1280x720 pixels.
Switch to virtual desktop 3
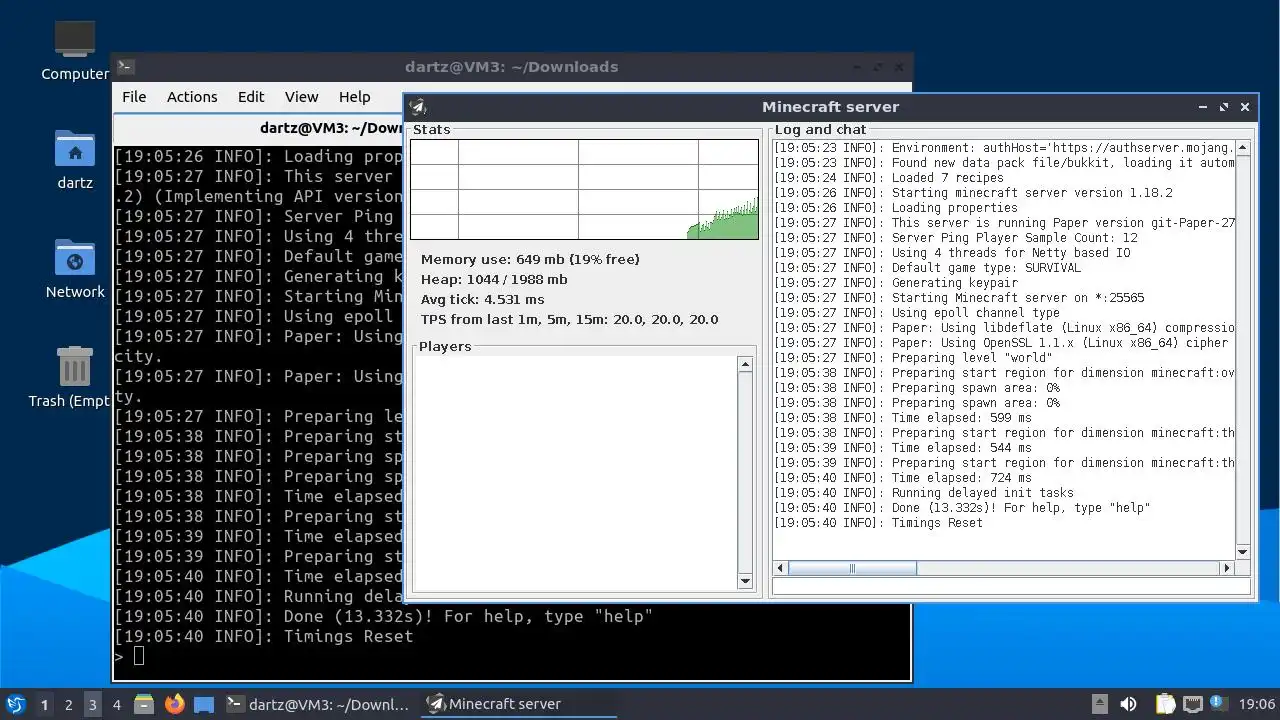[92, 704]
